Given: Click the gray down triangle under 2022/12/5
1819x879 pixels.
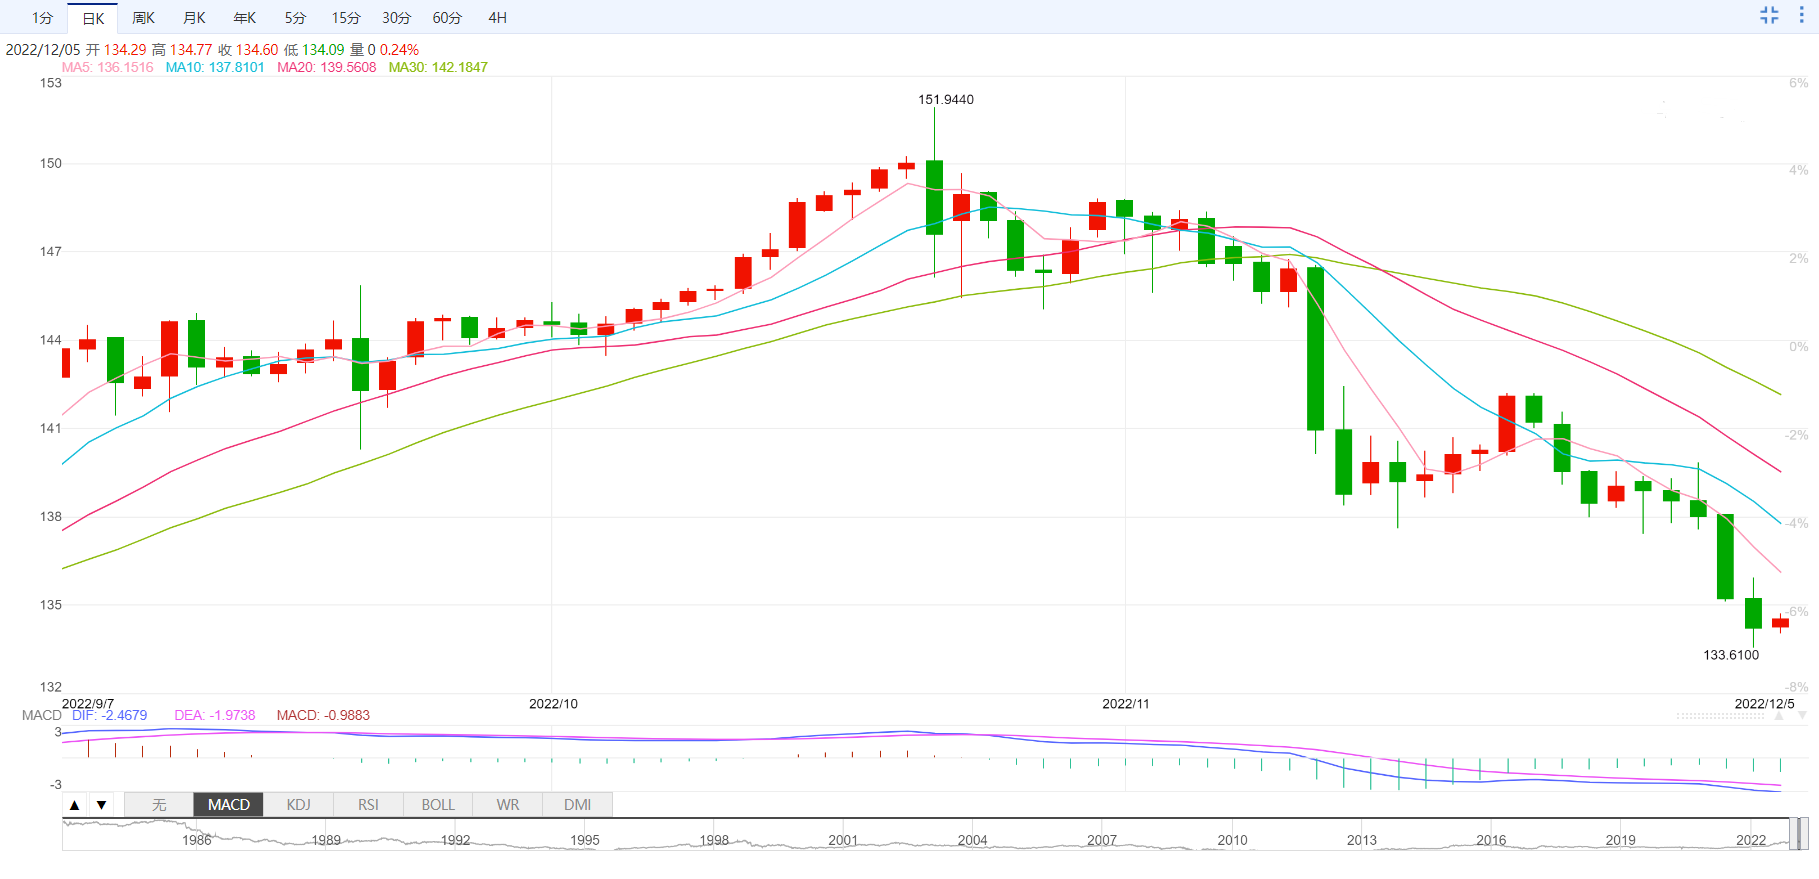Looking at the screenshot, I should tap(1802, 716).
